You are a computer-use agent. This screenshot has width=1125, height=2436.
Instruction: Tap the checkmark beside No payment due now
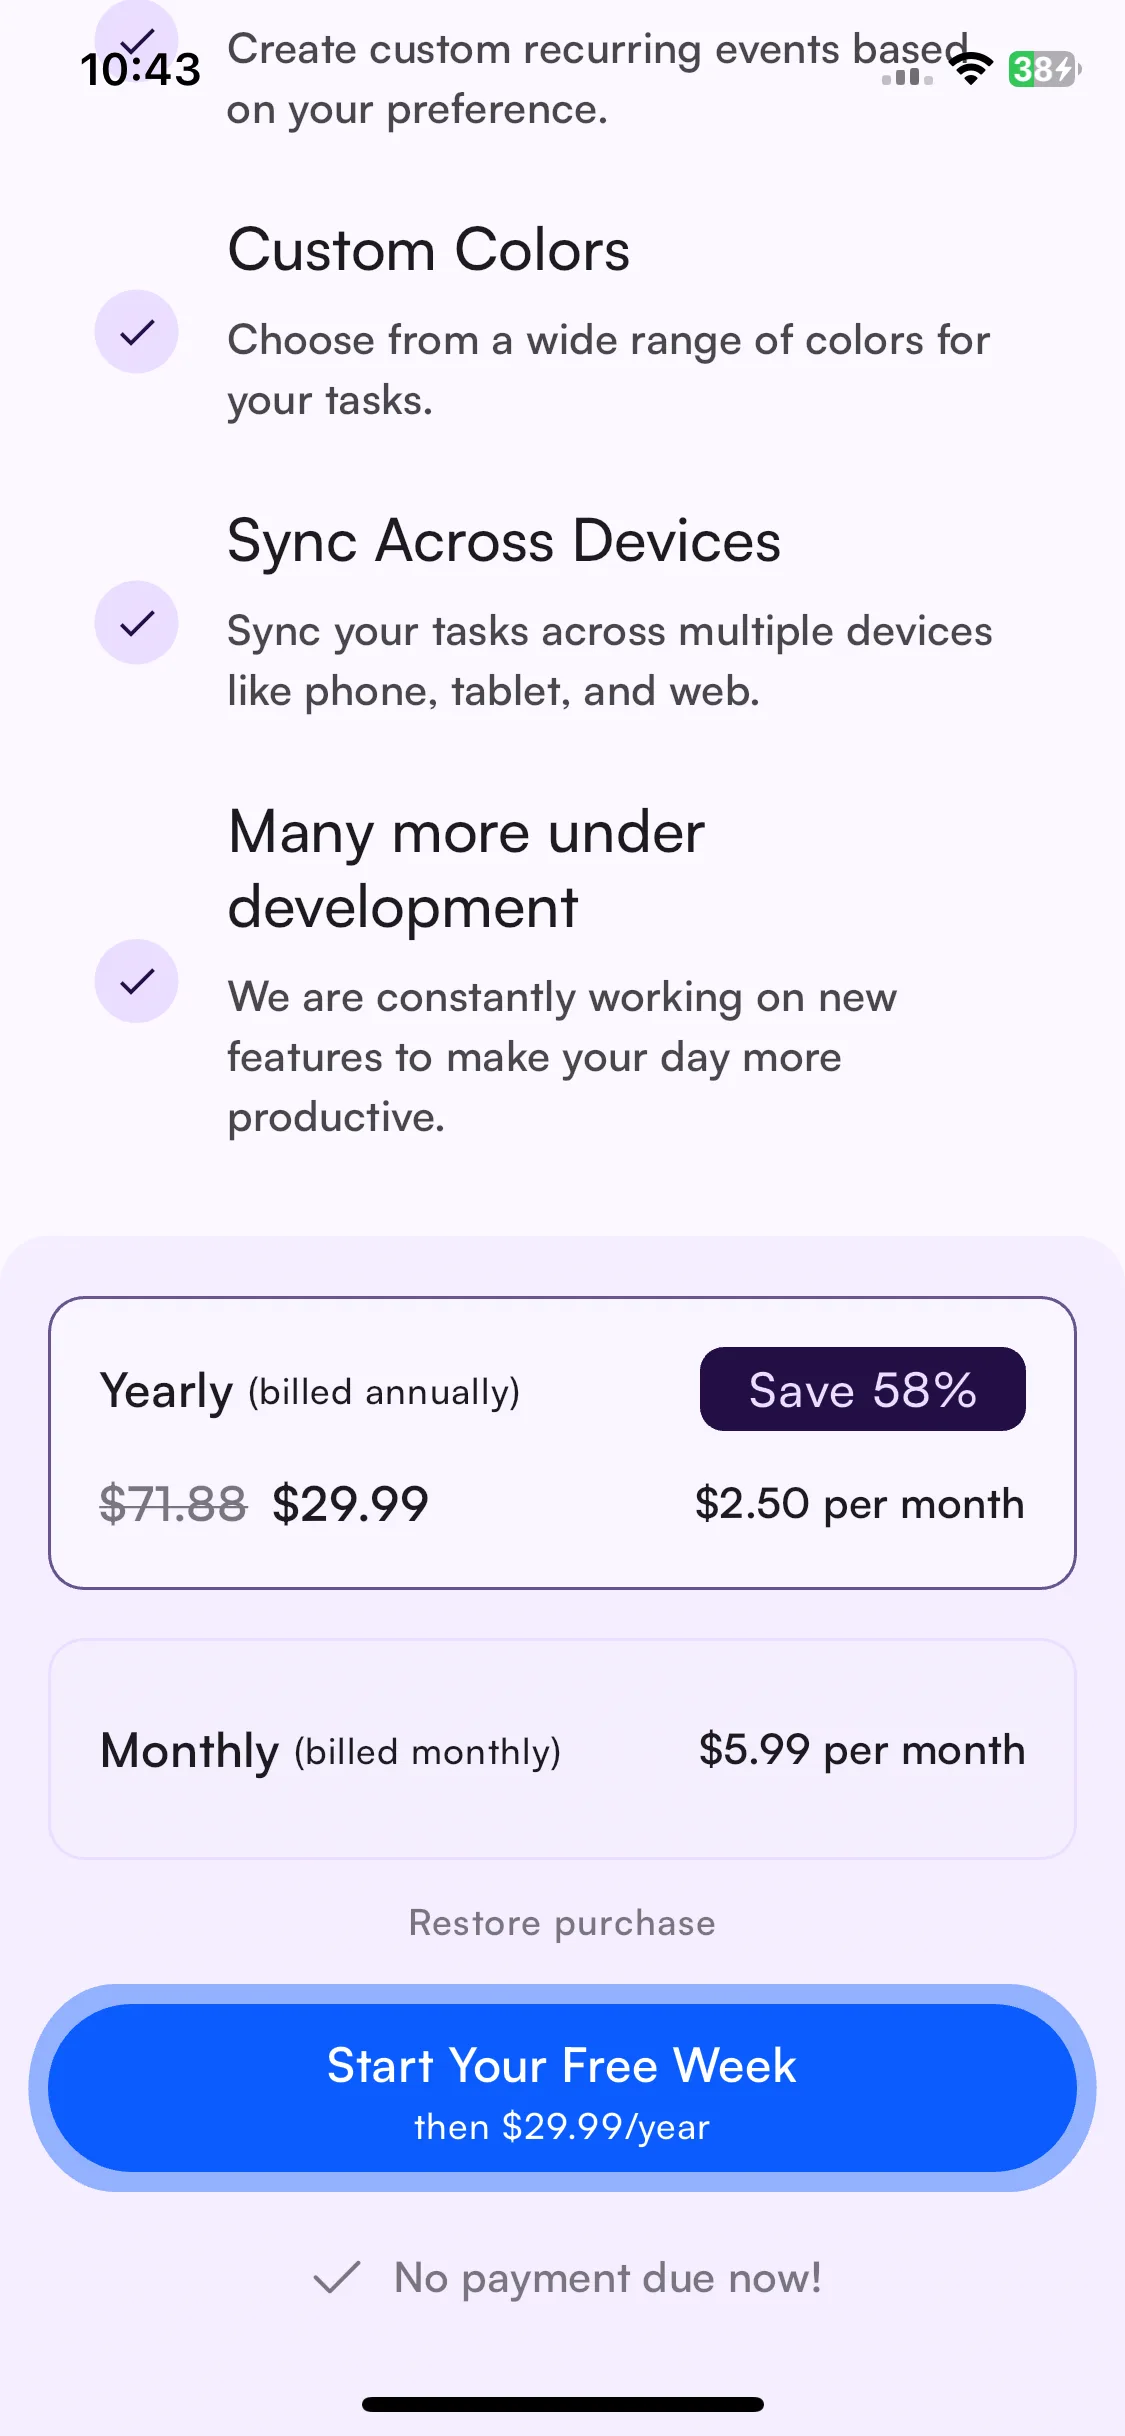(x=336, y=2278)
